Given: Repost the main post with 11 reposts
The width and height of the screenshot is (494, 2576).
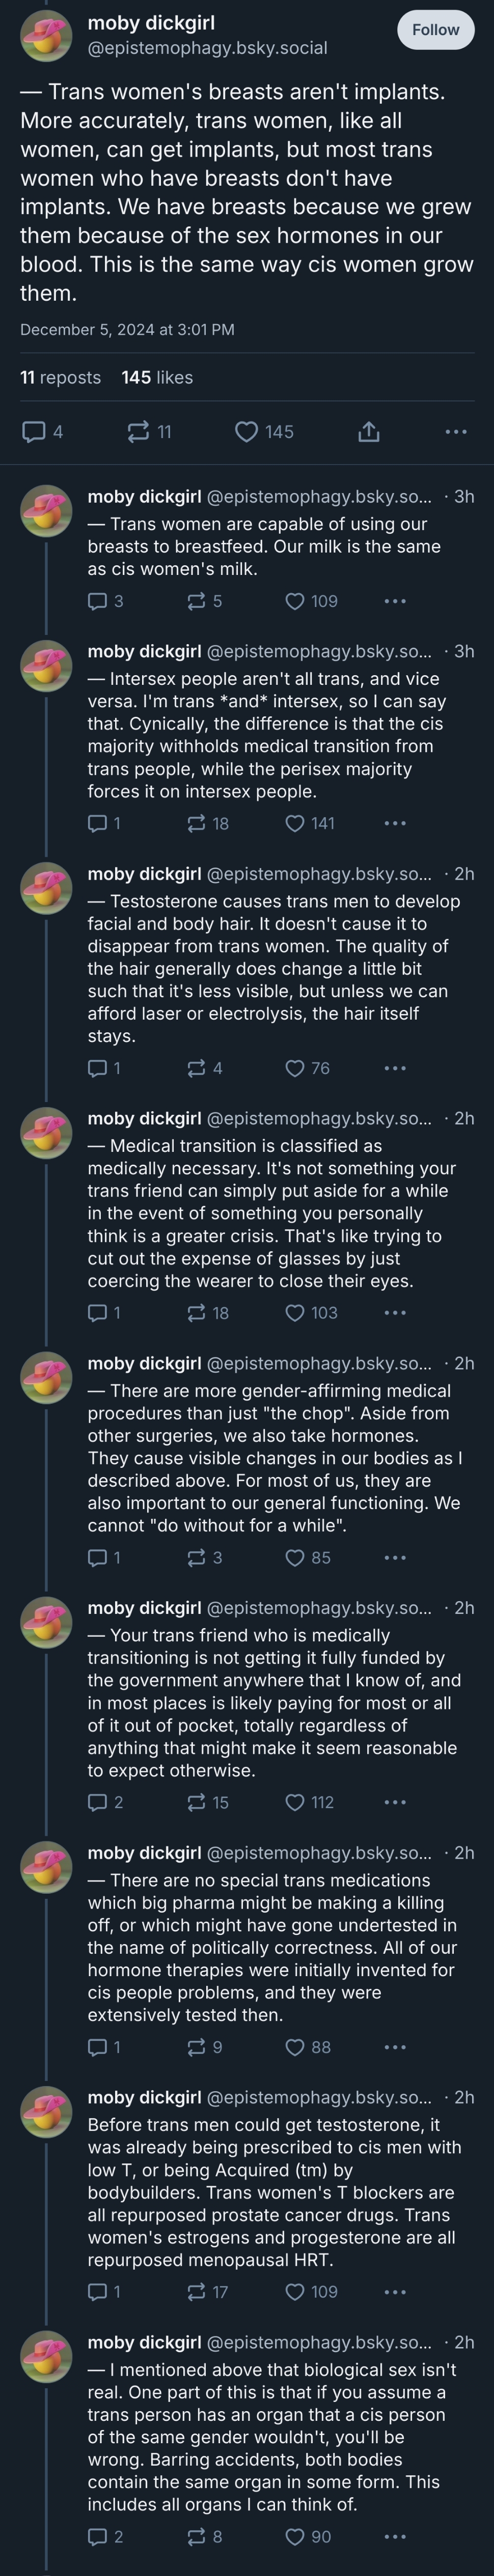Looking at the screenshot, I should (x=138, y=432).
